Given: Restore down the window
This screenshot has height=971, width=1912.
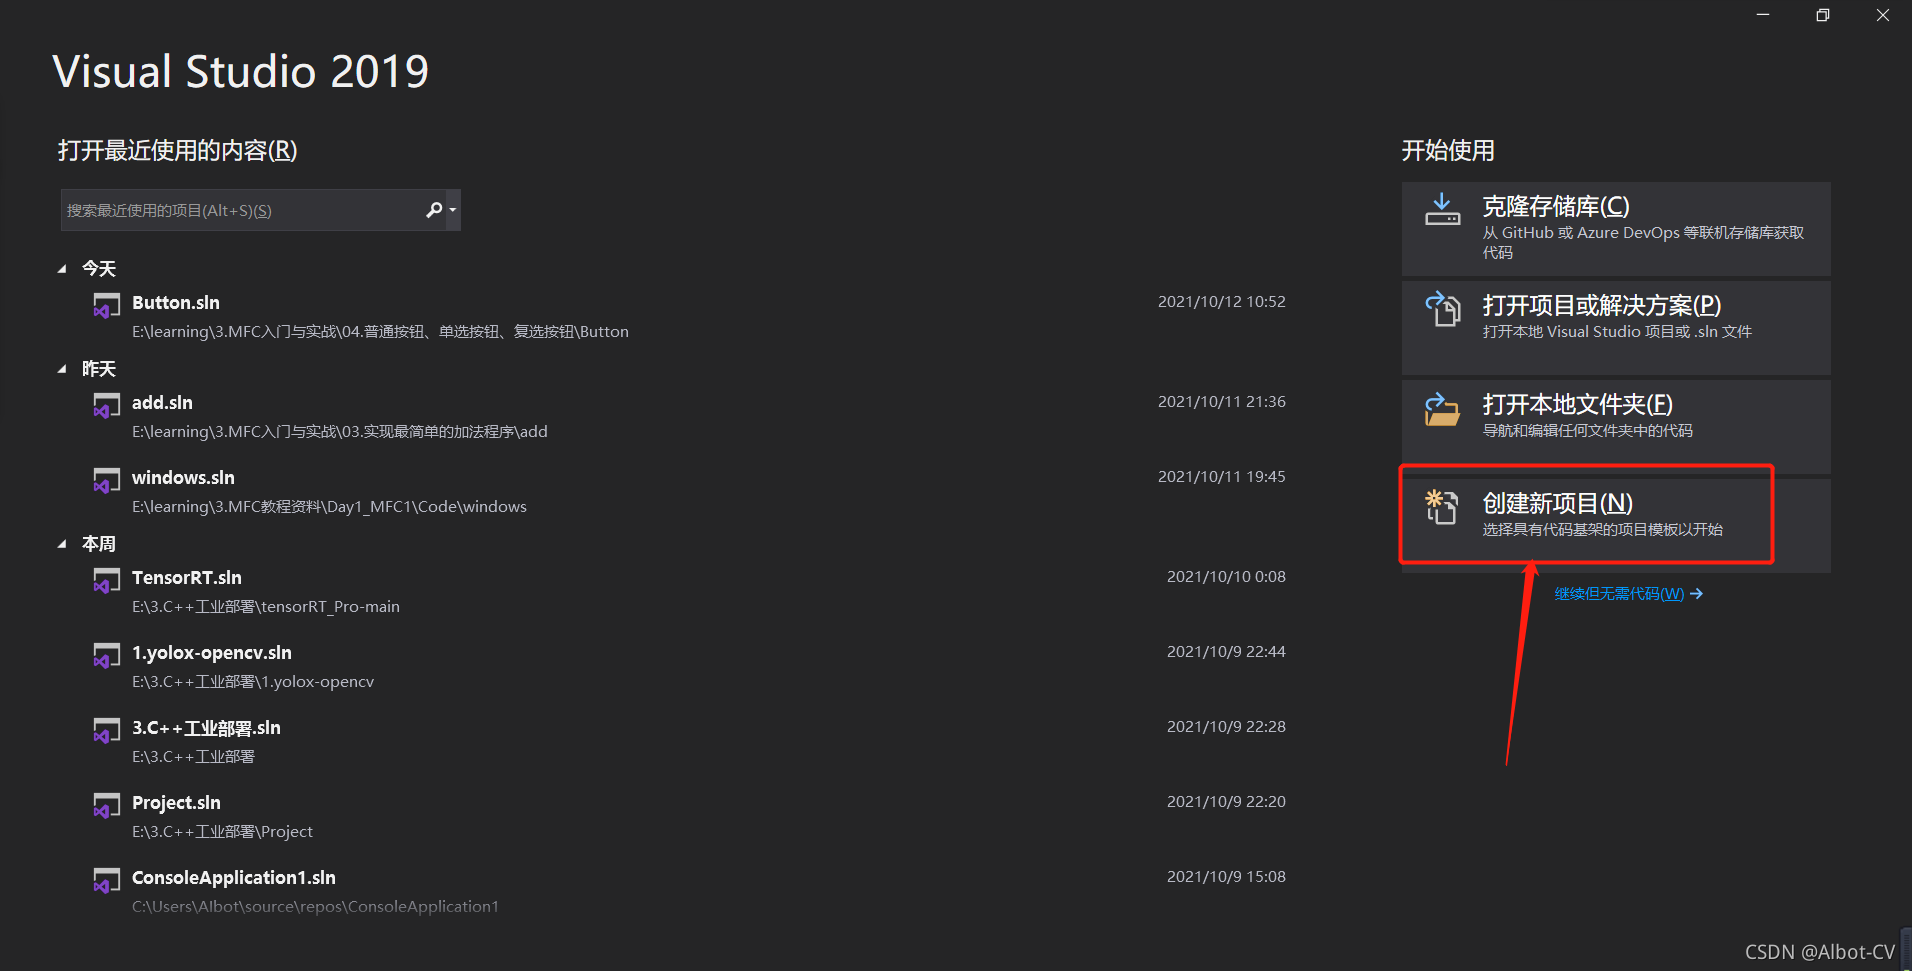Looking at the screenshot, I should [1823, 15].
